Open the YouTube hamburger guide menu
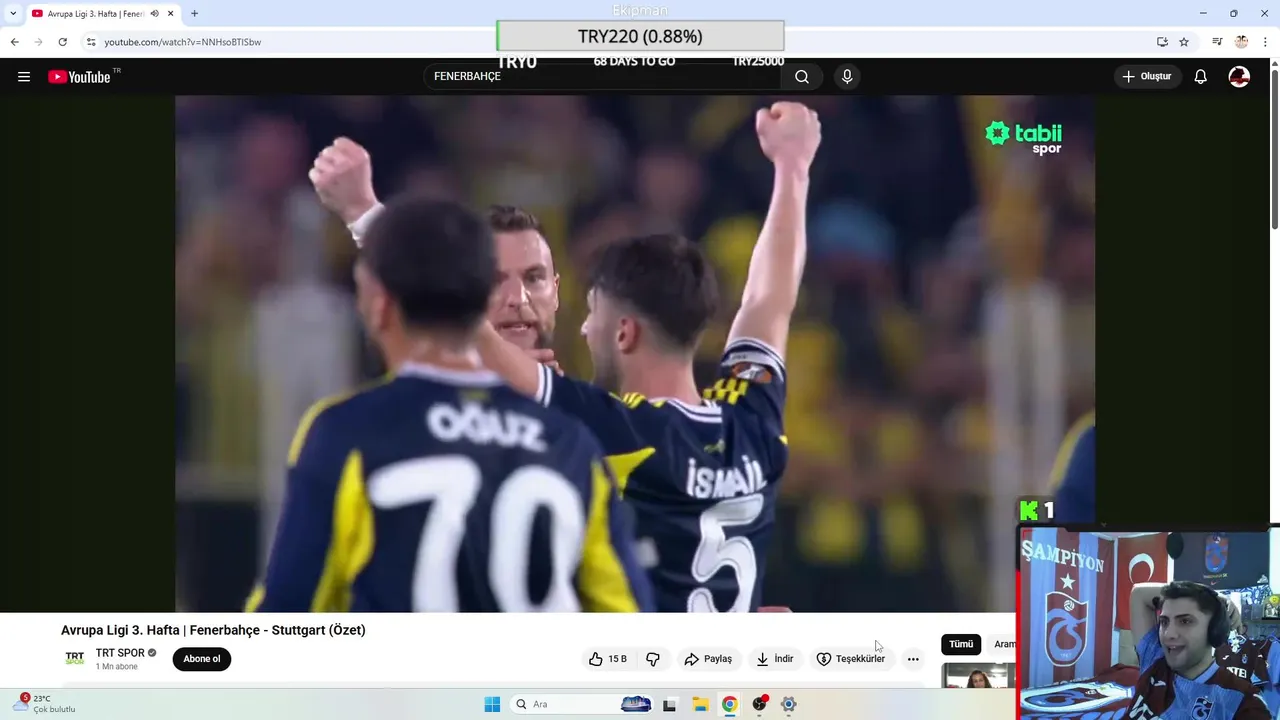1280x720 pixels. point(24,77)
